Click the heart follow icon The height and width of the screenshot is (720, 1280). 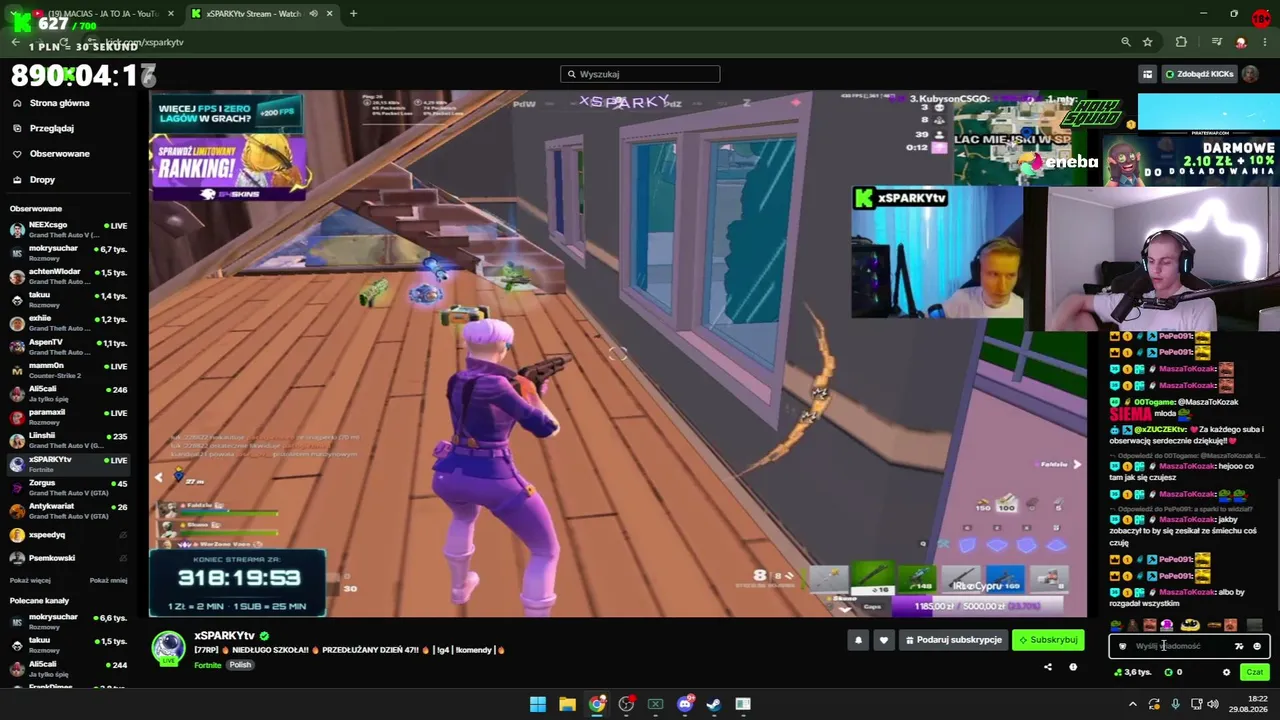point(883,640)
